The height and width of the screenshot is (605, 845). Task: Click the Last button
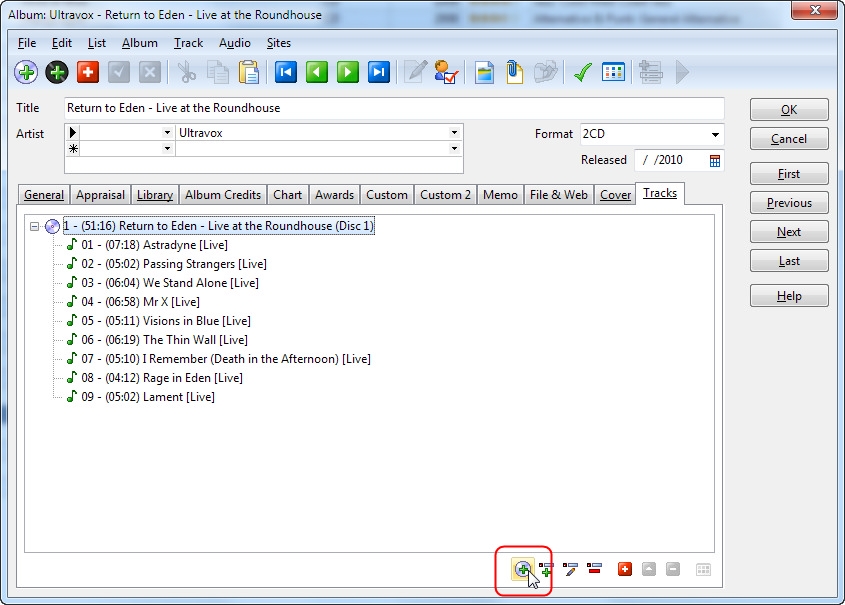pos(789,261)
